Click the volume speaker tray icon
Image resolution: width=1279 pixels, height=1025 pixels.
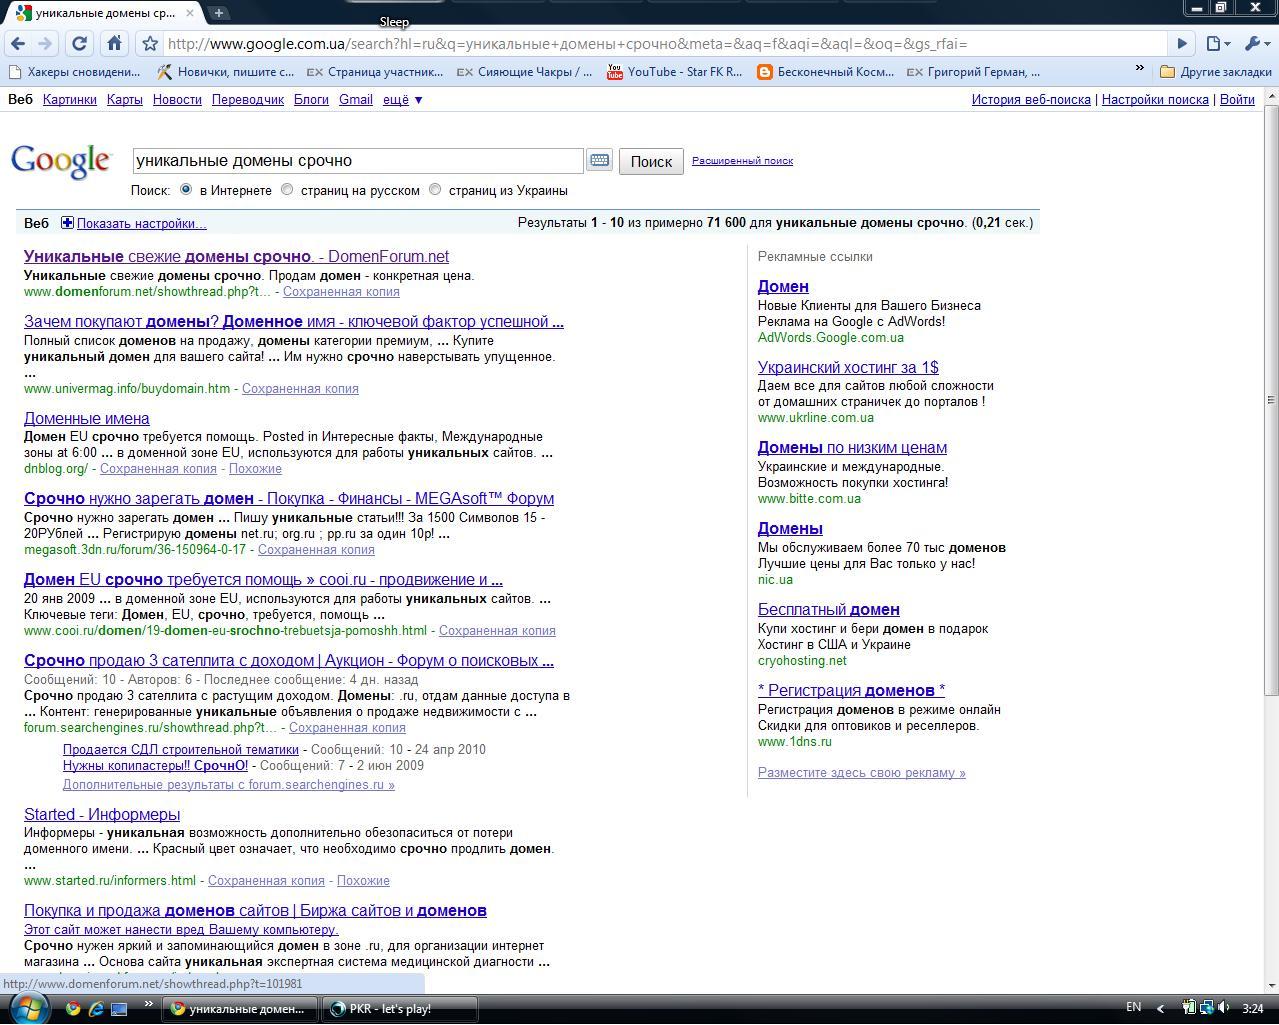pyautogui.click(x=1224, y=1008)
